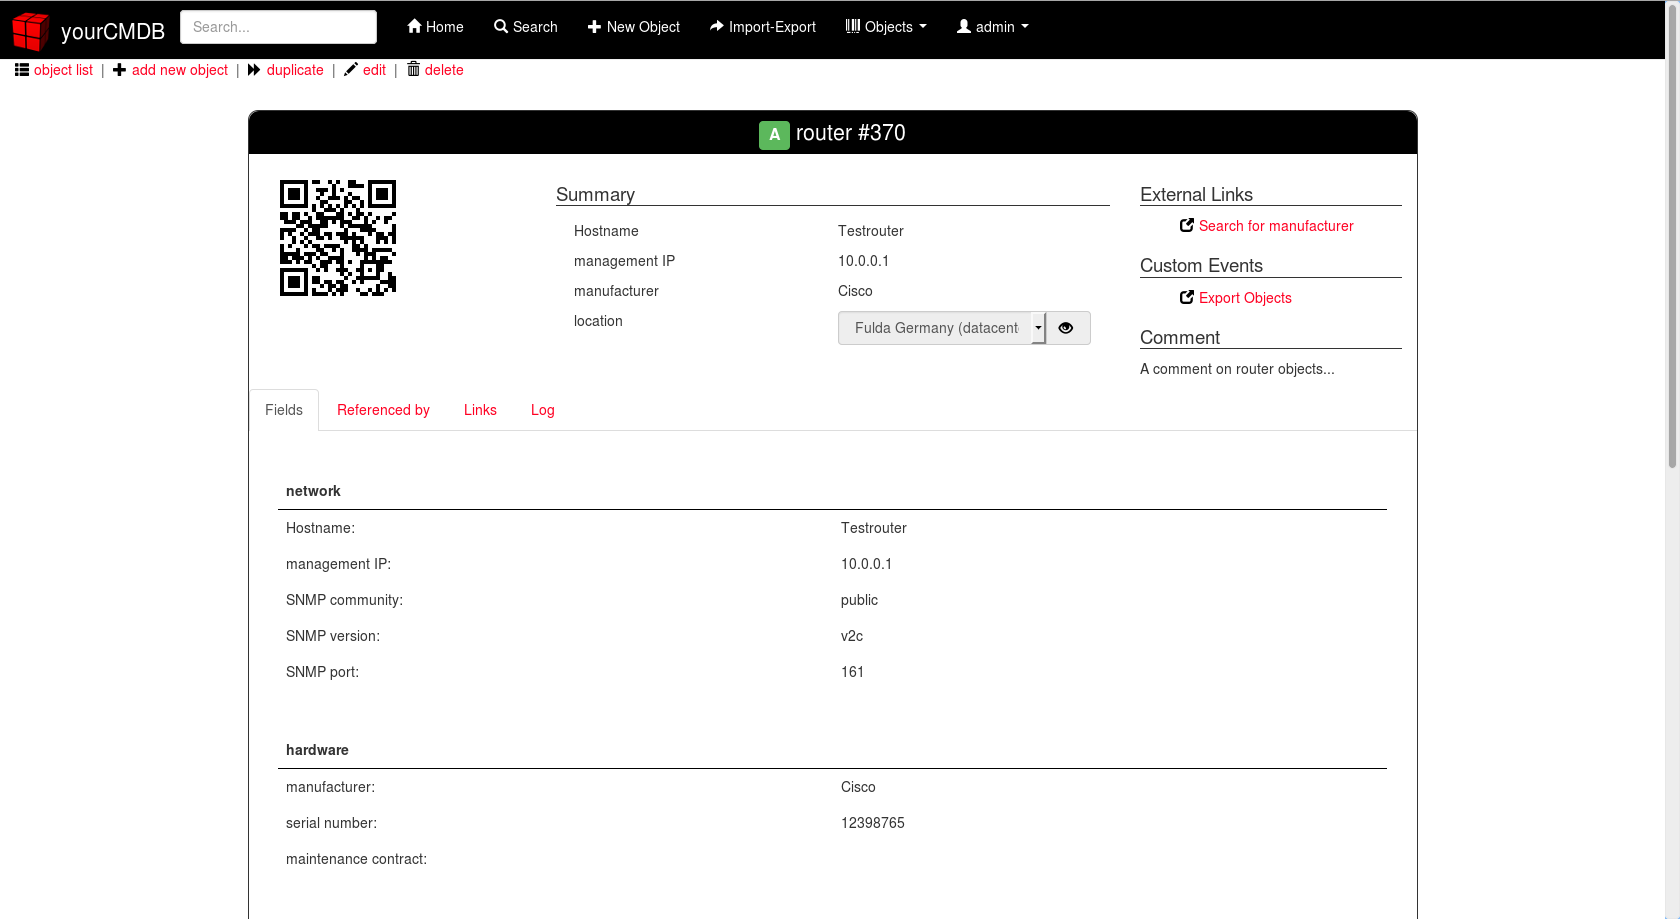
Task: Click the yourCMDB red cube logo
Action: pyautogui.click(x=30, y=29)
